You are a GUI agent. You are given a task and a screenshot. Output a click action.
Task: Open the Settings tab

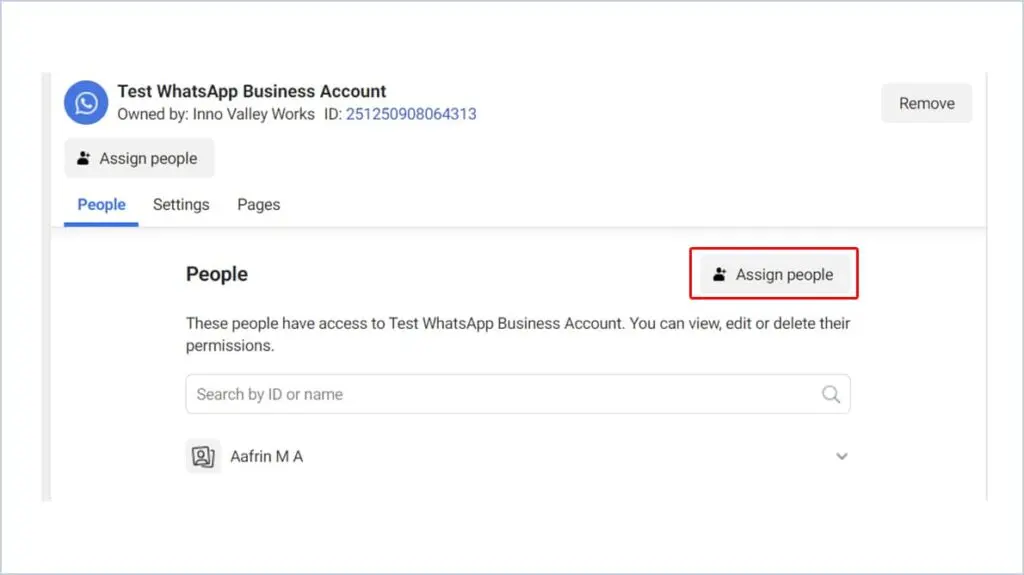pyautogui.click(x=181, y=205)
